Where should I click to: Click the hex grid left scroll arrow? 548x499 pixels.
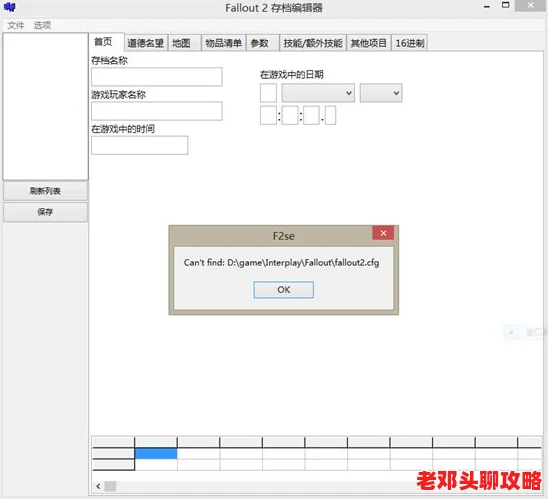pos(98,486)
